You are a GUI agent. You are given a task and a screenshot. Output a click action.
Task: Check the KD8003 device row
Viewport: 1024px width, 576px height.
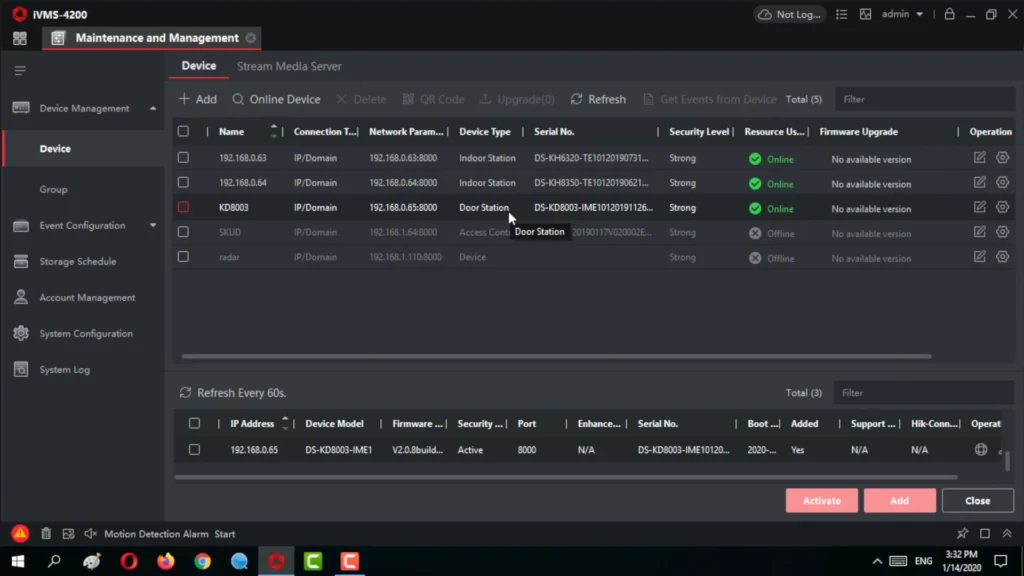tap(183, 207)
